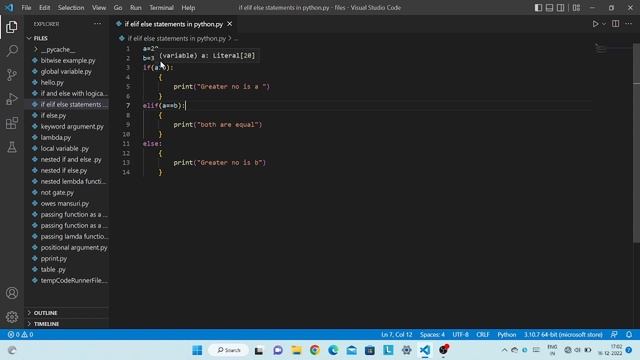Change end of line sequence CRLF
This screenshot has height=360, width=640.
point(482,335)
